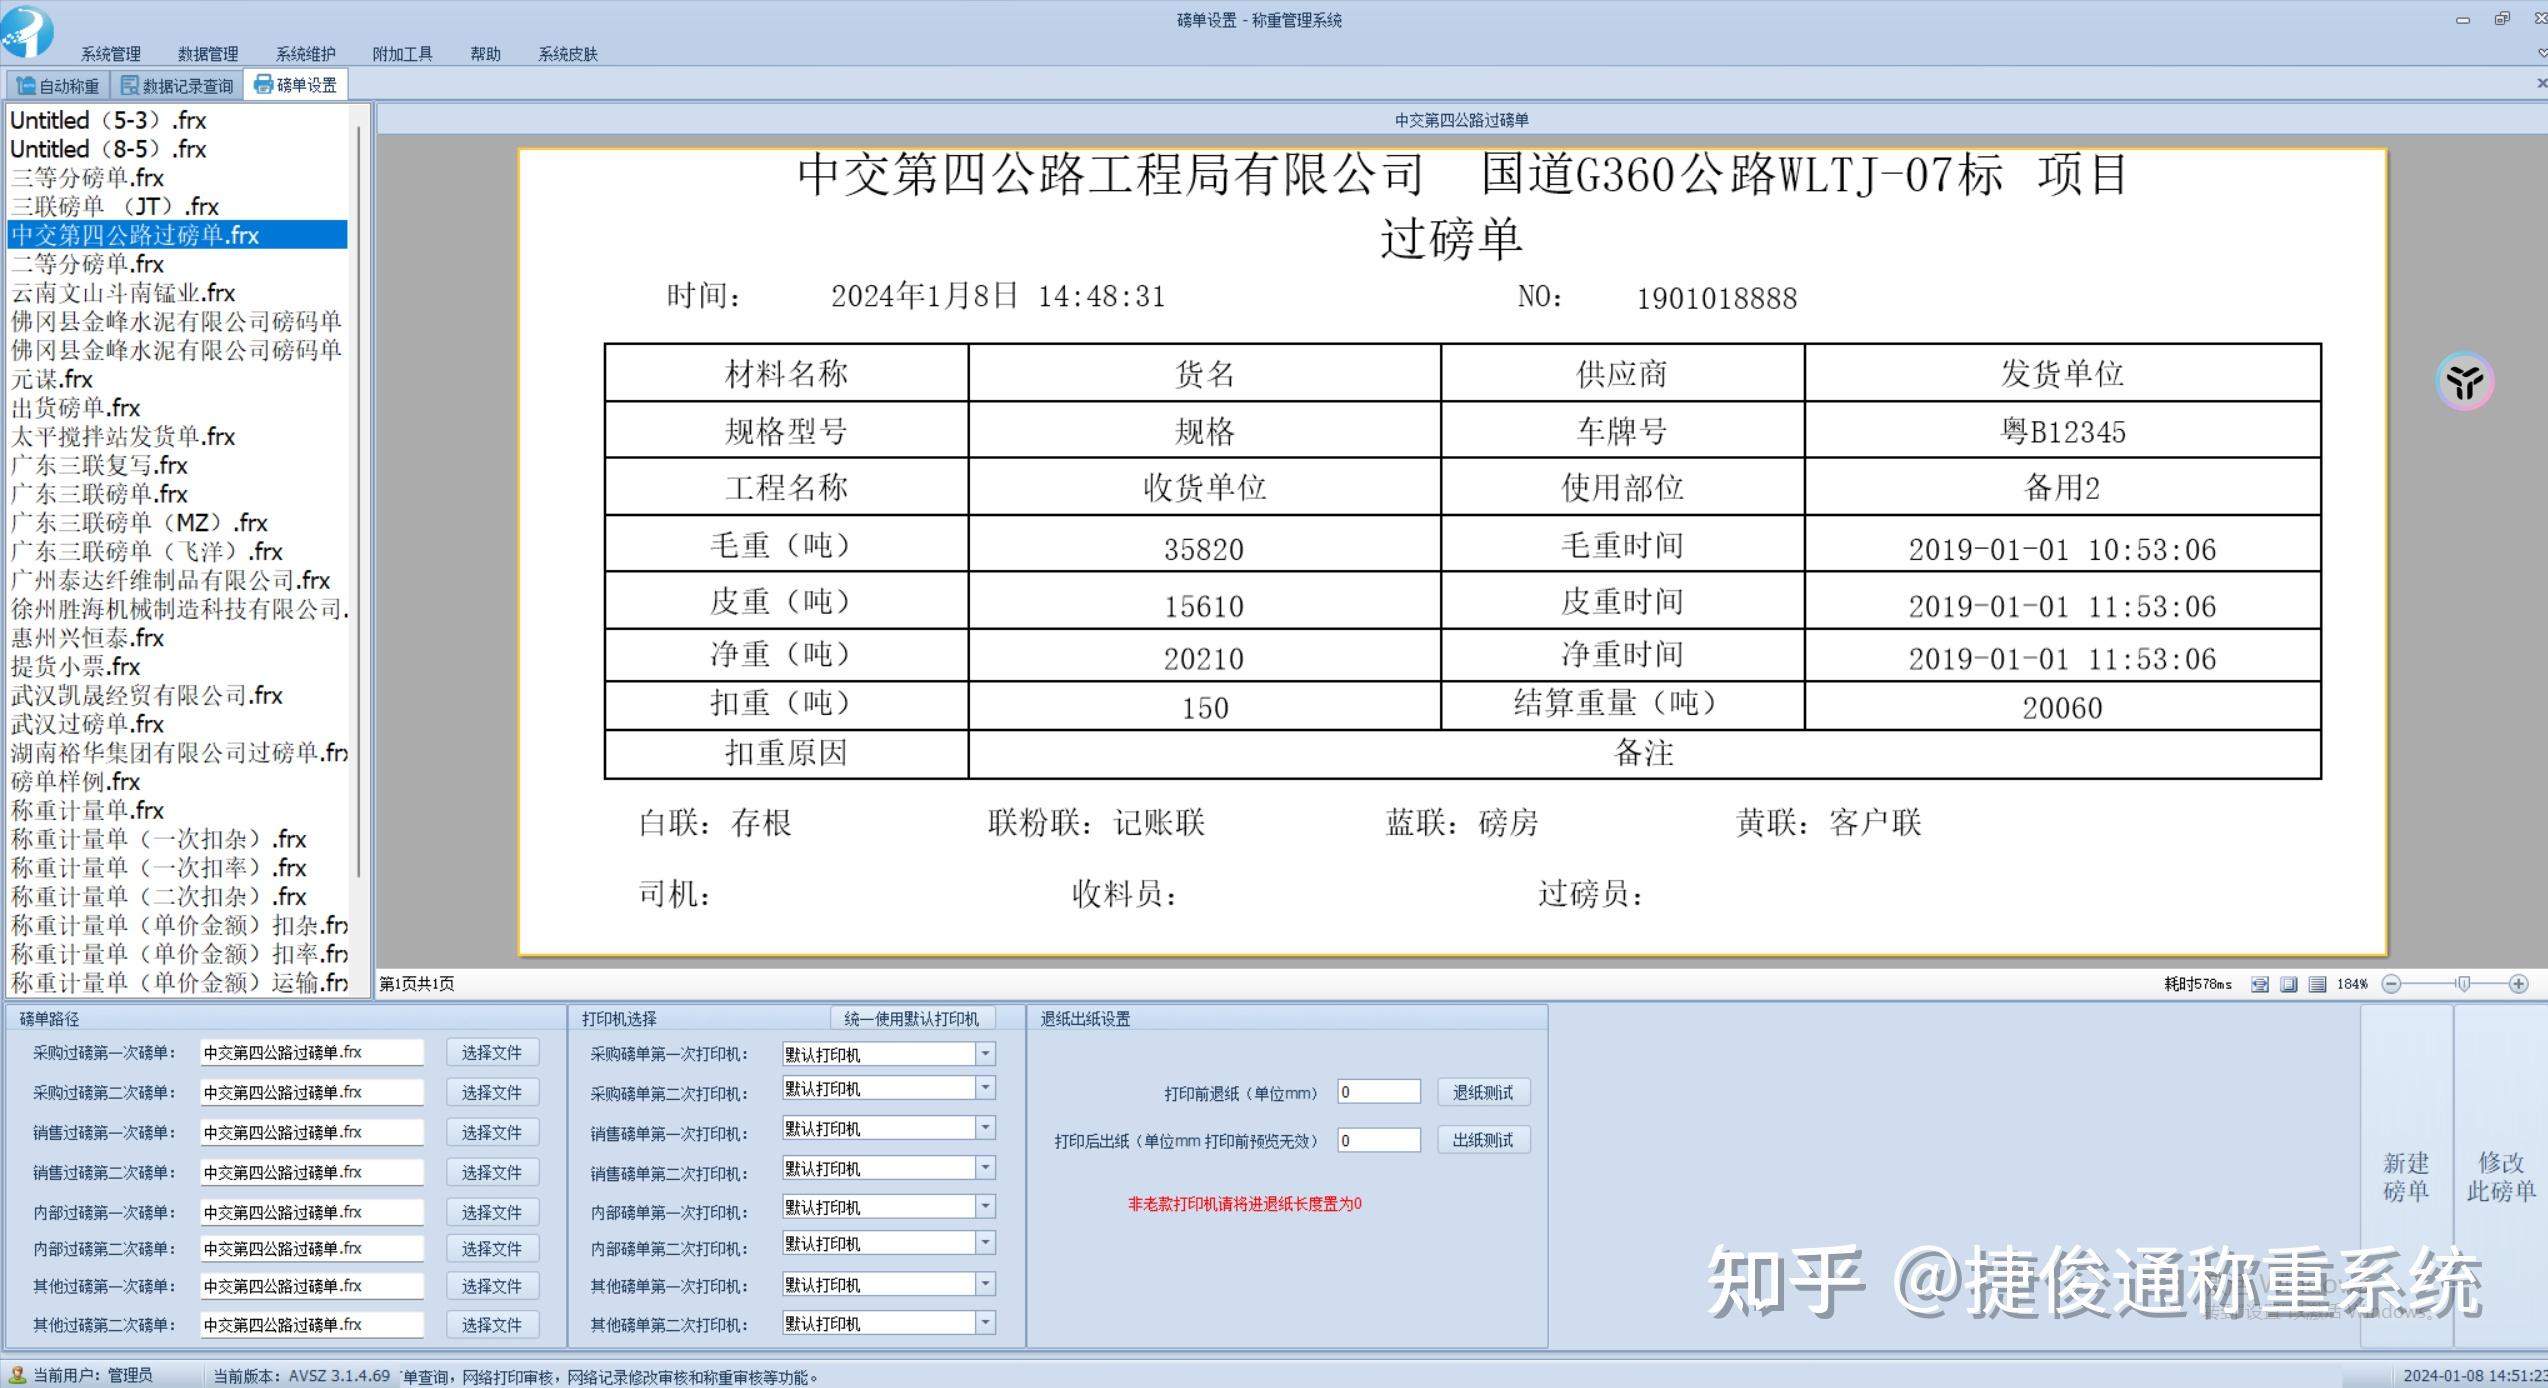Select Untitled（5-3）.frx in list
This screenshot has height=1388, width=2548.
click(x=178, y=121)
